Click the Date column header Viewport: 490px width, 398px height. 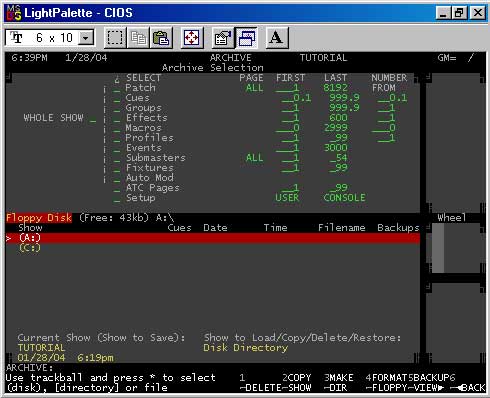pyautogui.click(x=215, y=228)
